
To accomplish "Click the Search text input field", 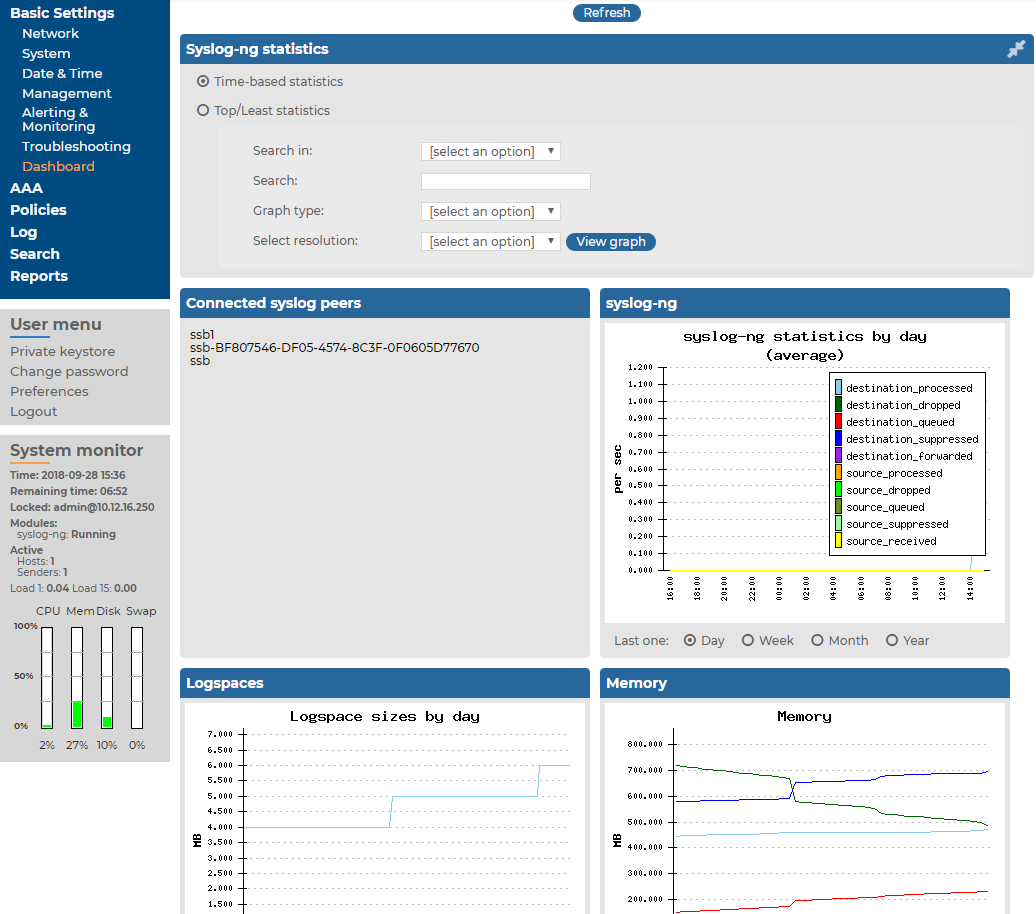I will [x=506, y=182].
